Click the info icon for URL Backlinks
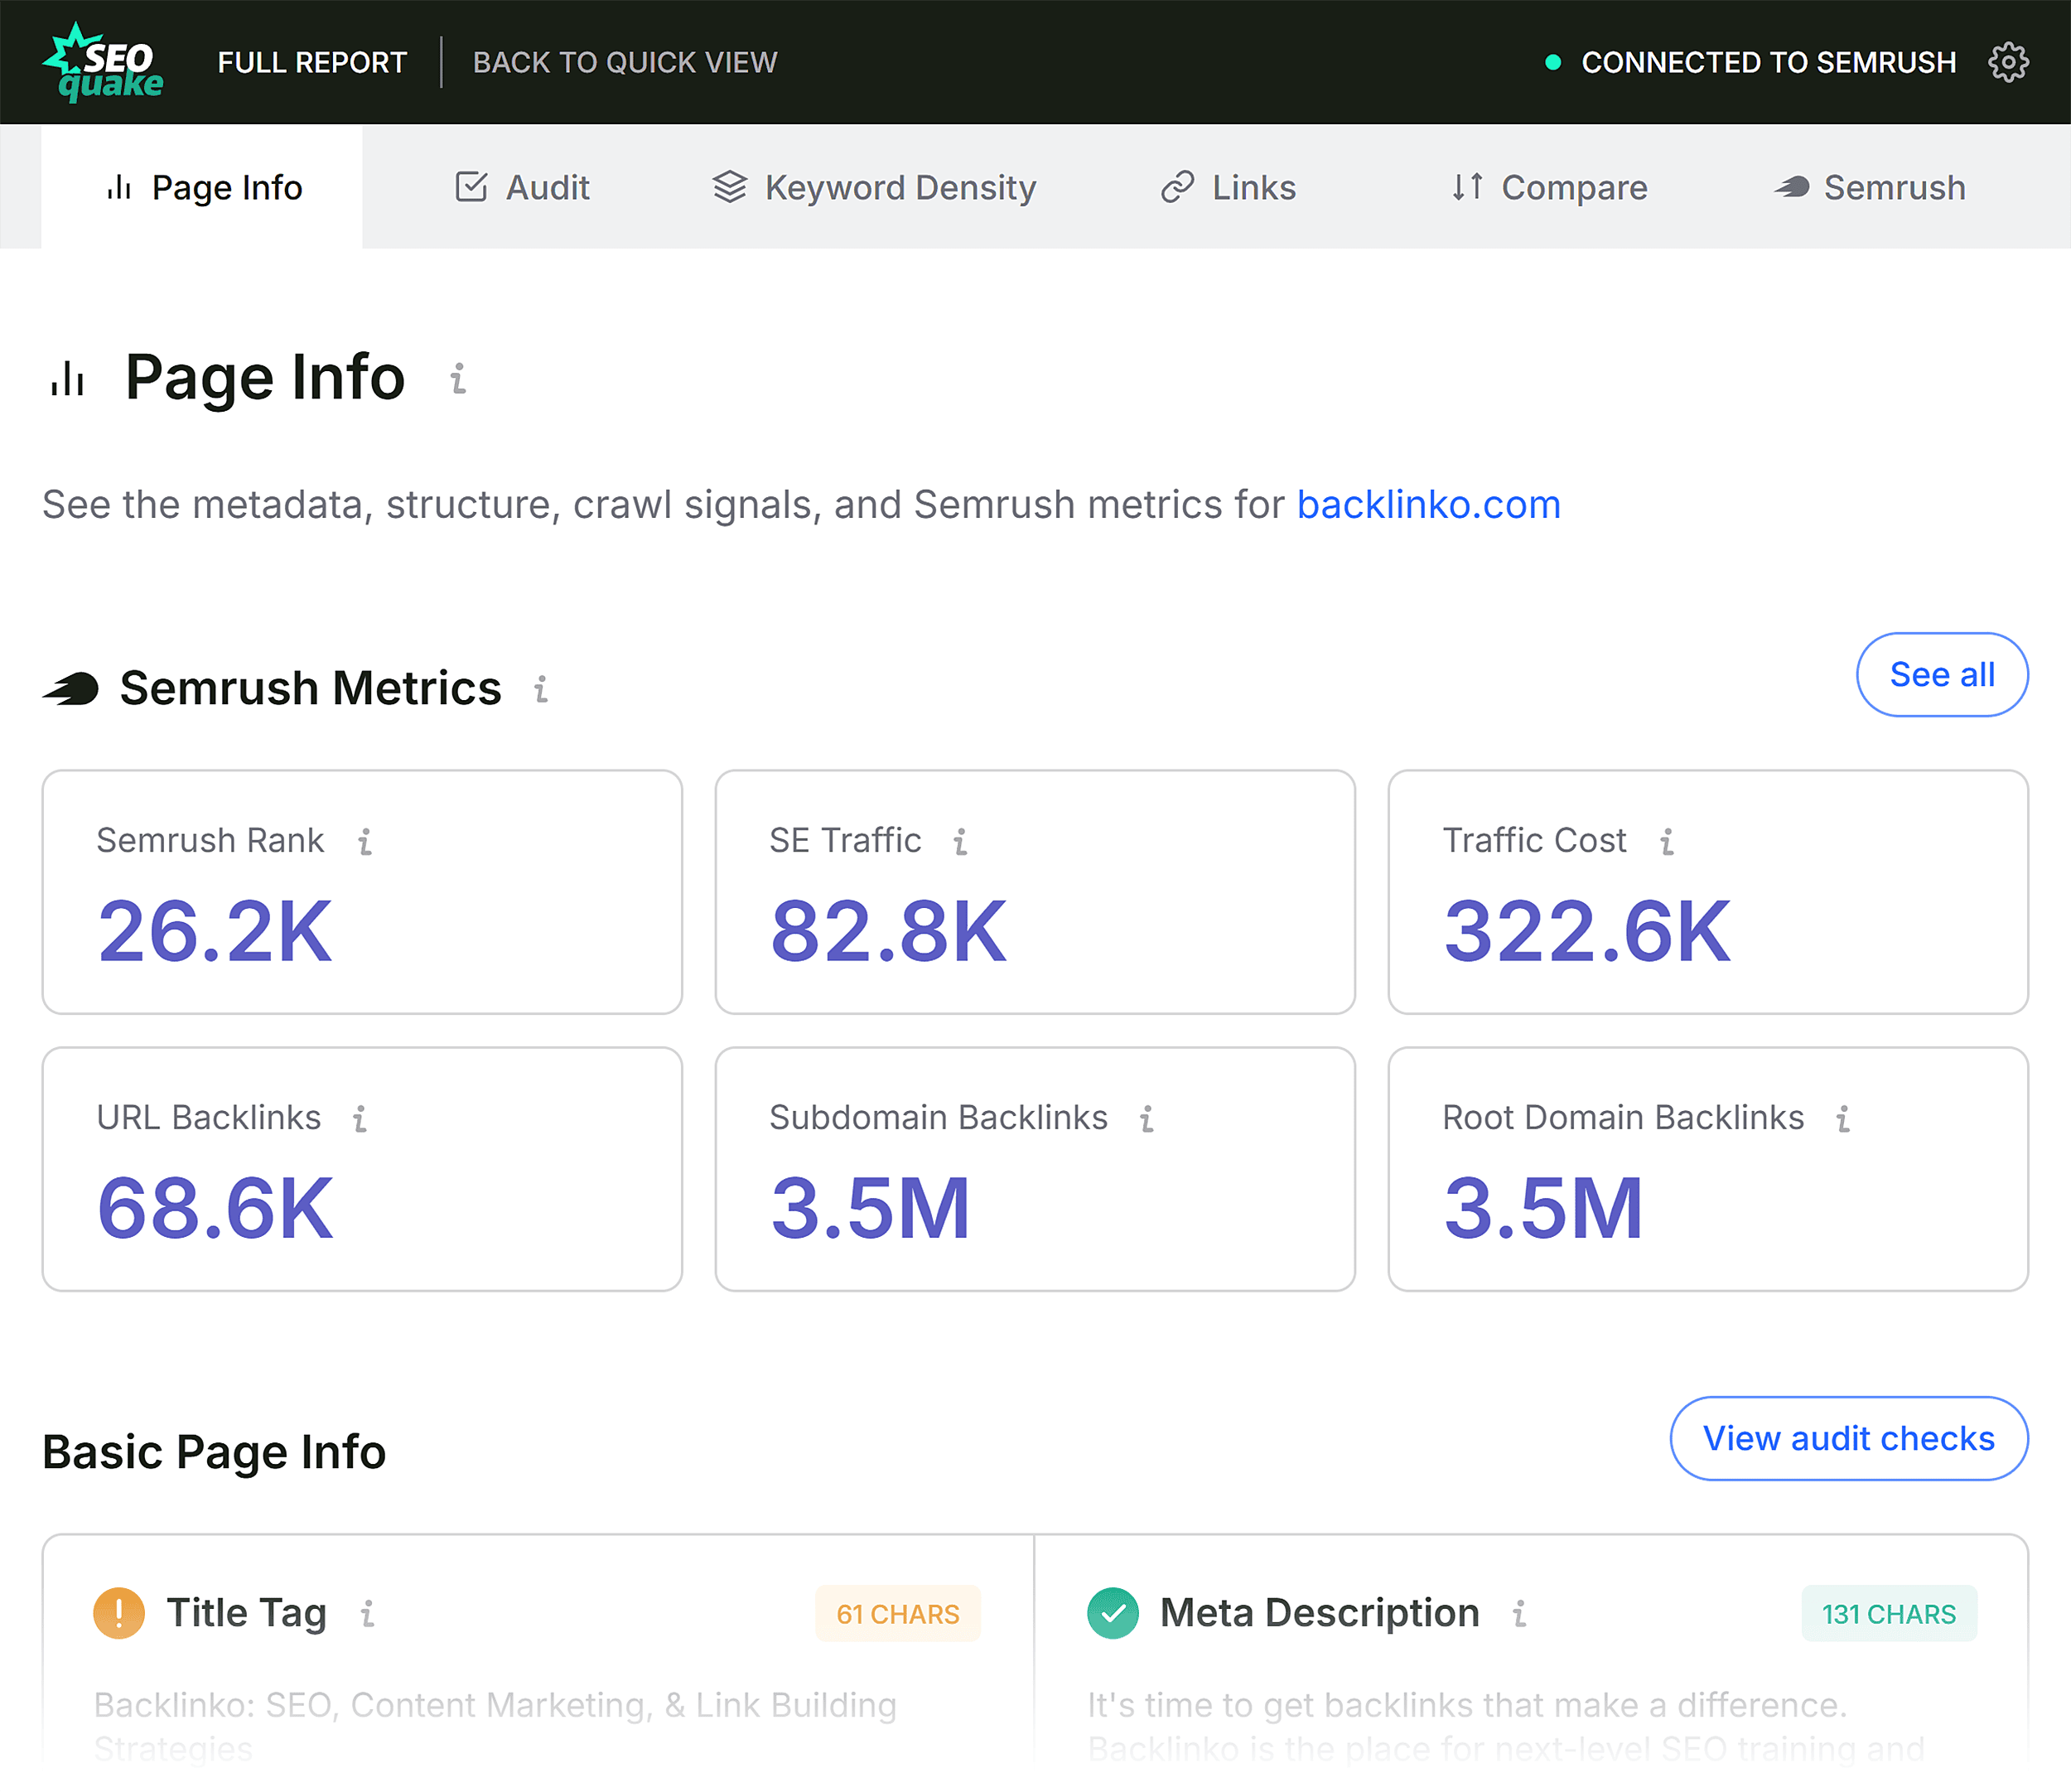 360,1118
